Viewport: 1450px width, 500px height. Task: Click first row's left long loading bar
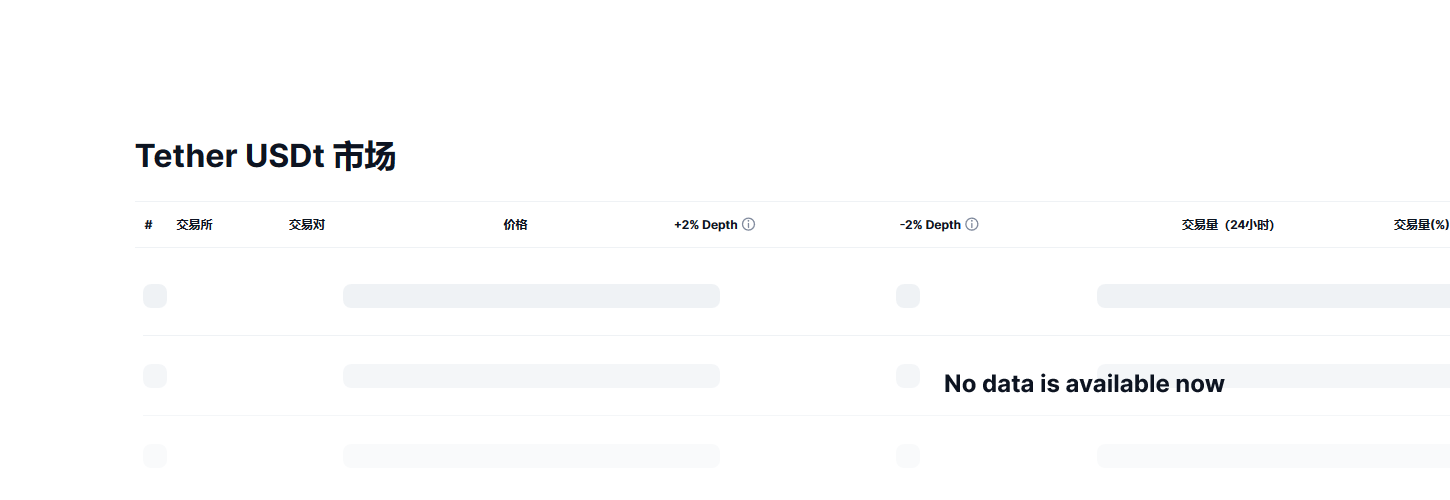click(531, 296)
